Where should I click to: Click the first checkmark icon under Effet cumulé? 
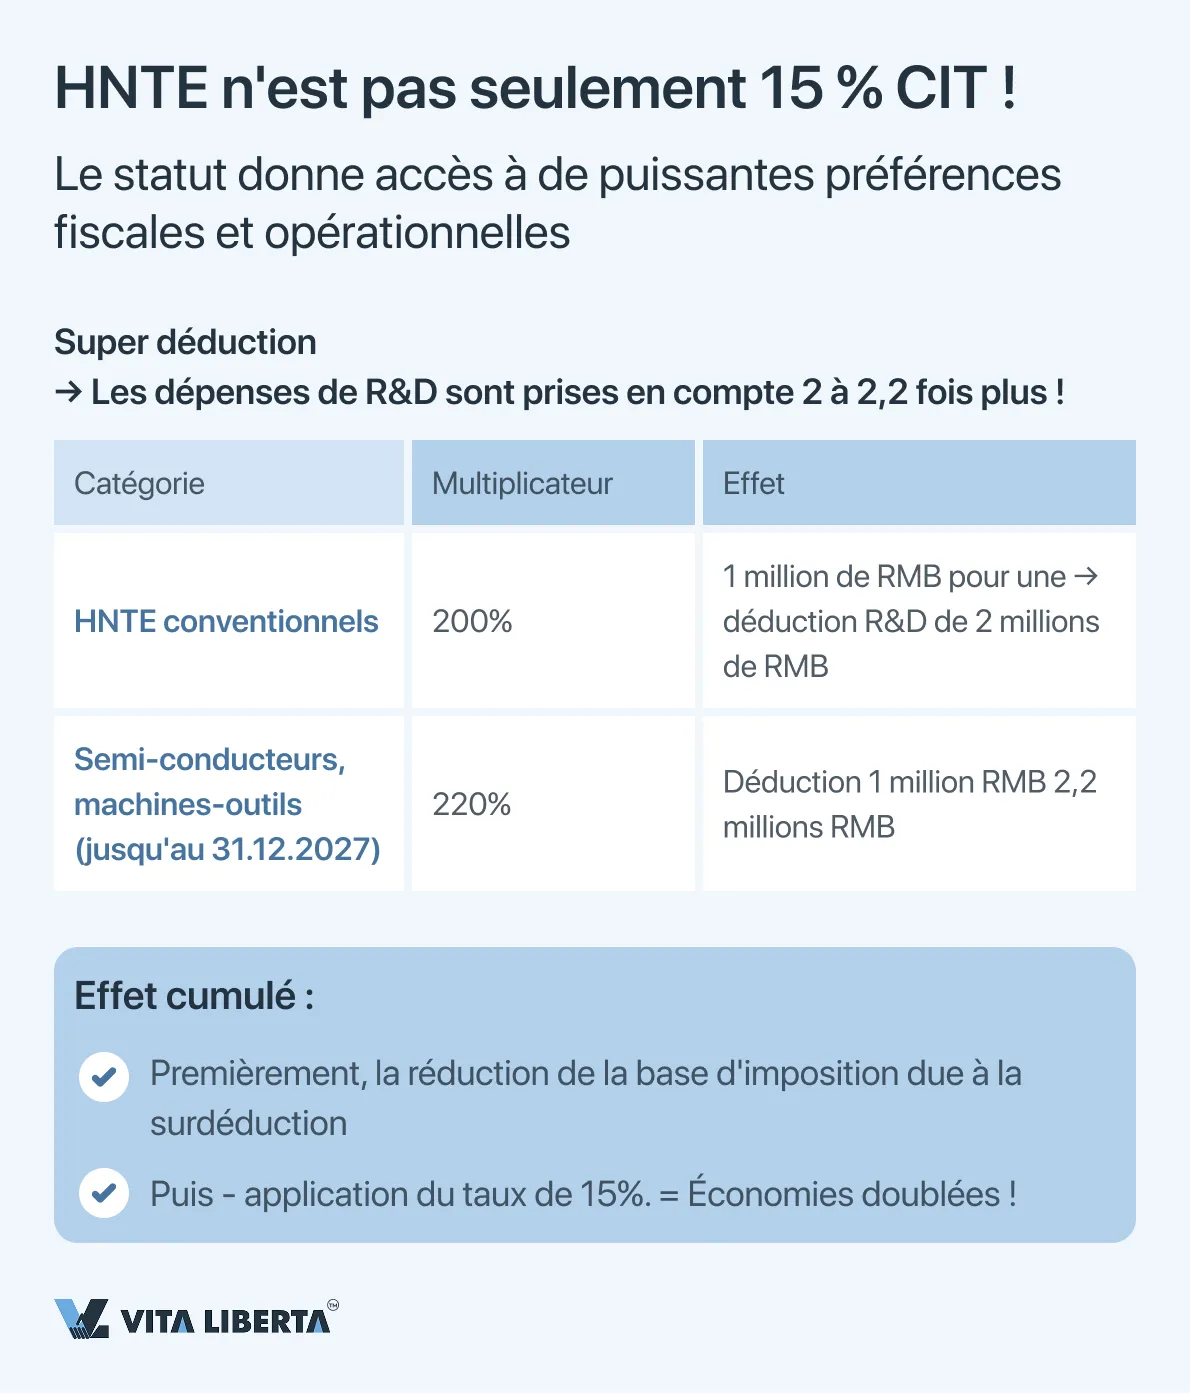coord(104,1077)
